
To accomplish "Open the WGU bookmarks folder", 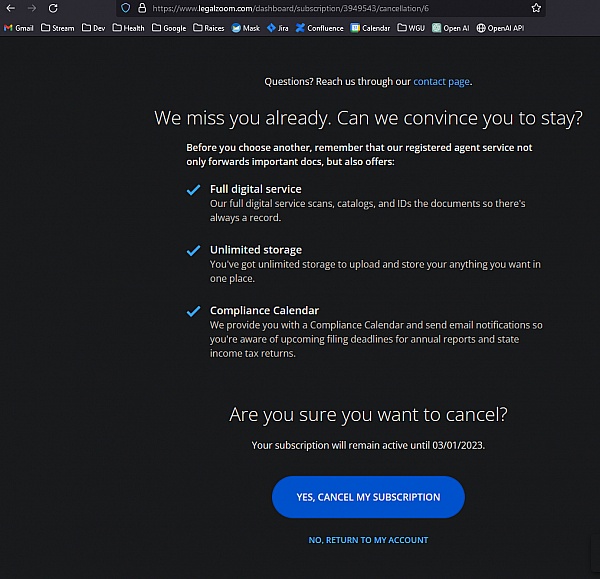I will tap(411, 28).
